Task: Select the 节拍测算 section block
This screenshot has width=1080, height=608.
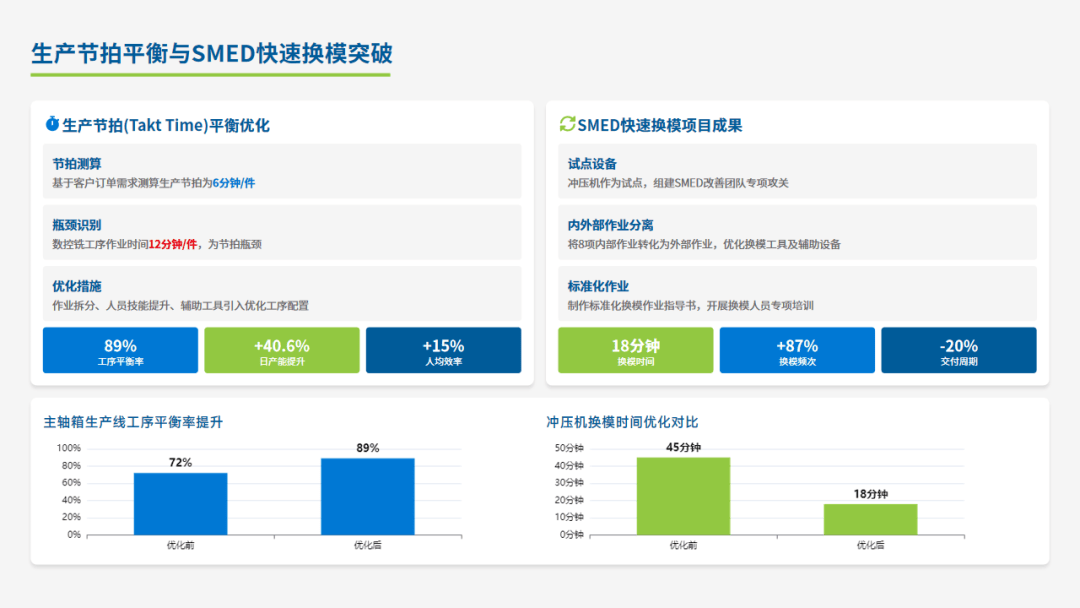Action: tap(281, 172)
